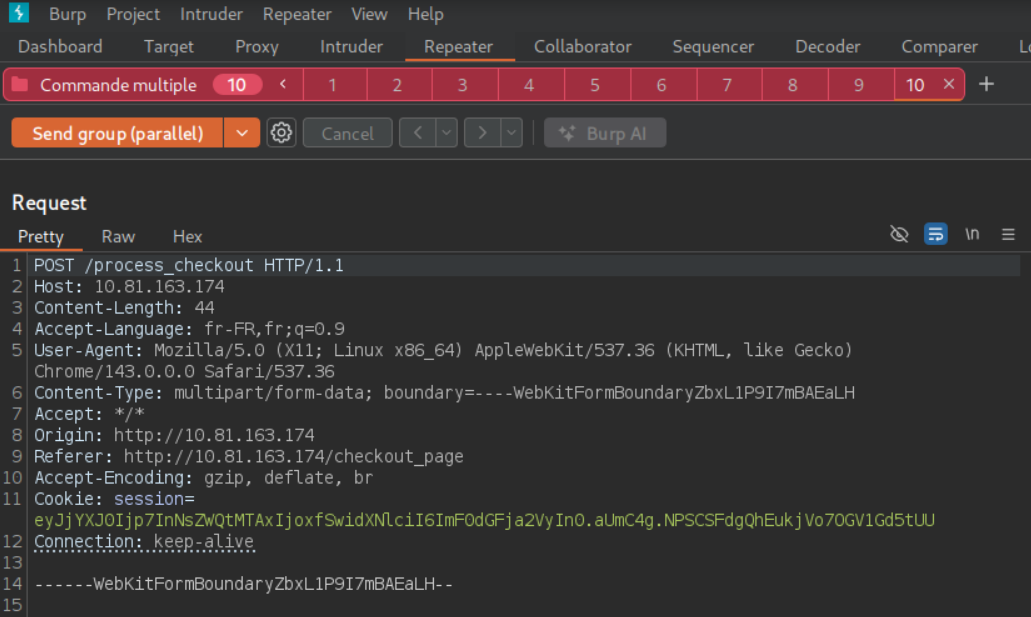The width and height of the screenshot is (1031, 617).
Task: Switch to the Decoder tab
Action: click(827, 47)
